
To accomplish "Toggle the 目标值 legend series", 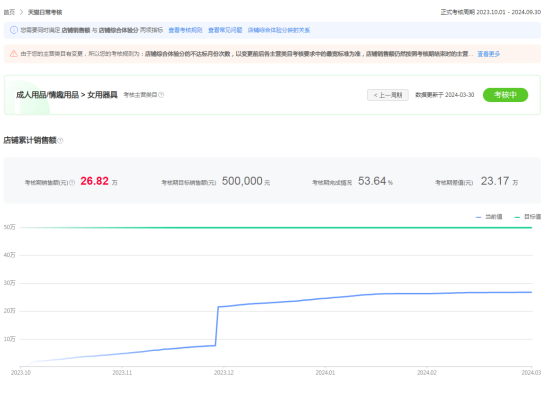I will pyautogui.click(x=528, y=217).
